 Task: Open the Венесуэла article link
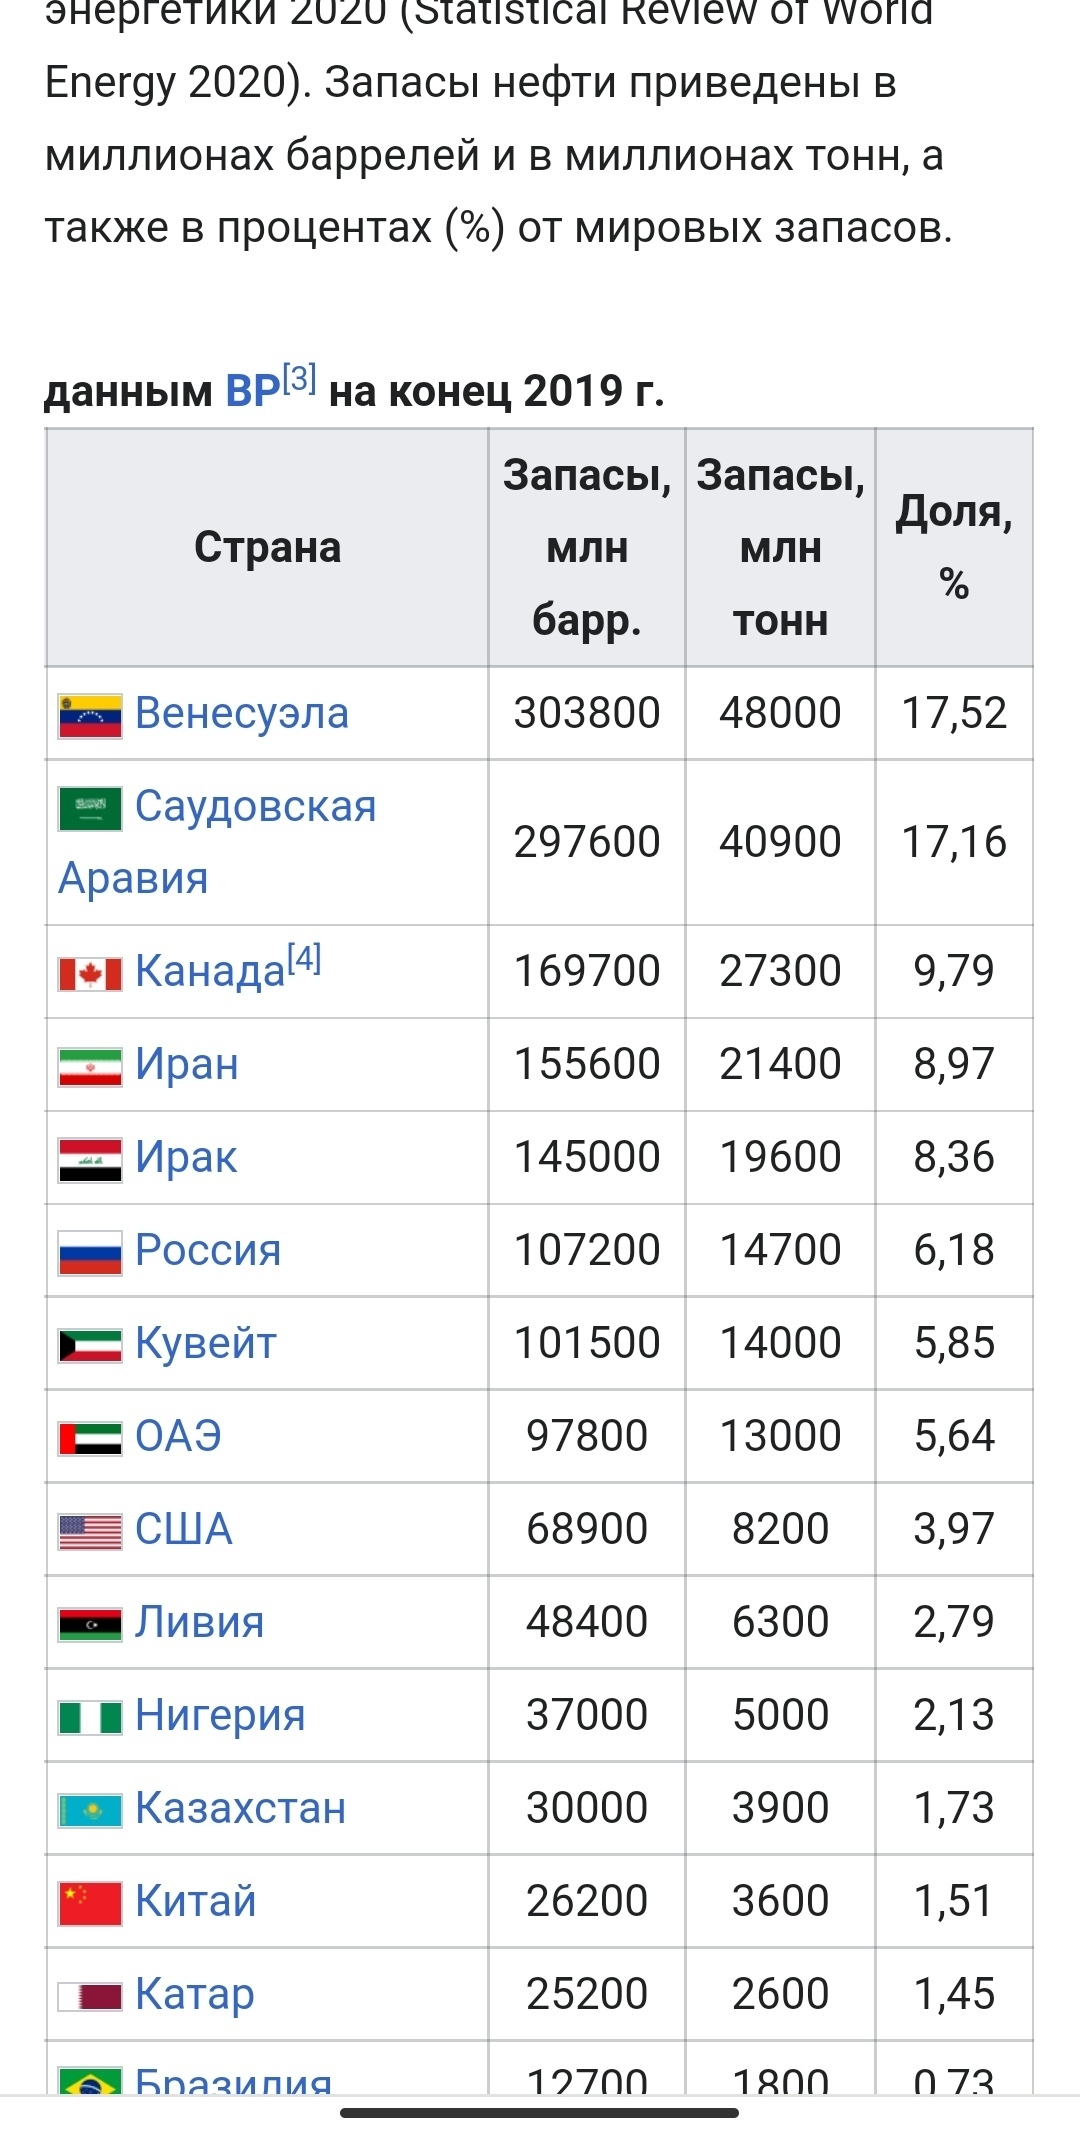click(x=242, y=714)
